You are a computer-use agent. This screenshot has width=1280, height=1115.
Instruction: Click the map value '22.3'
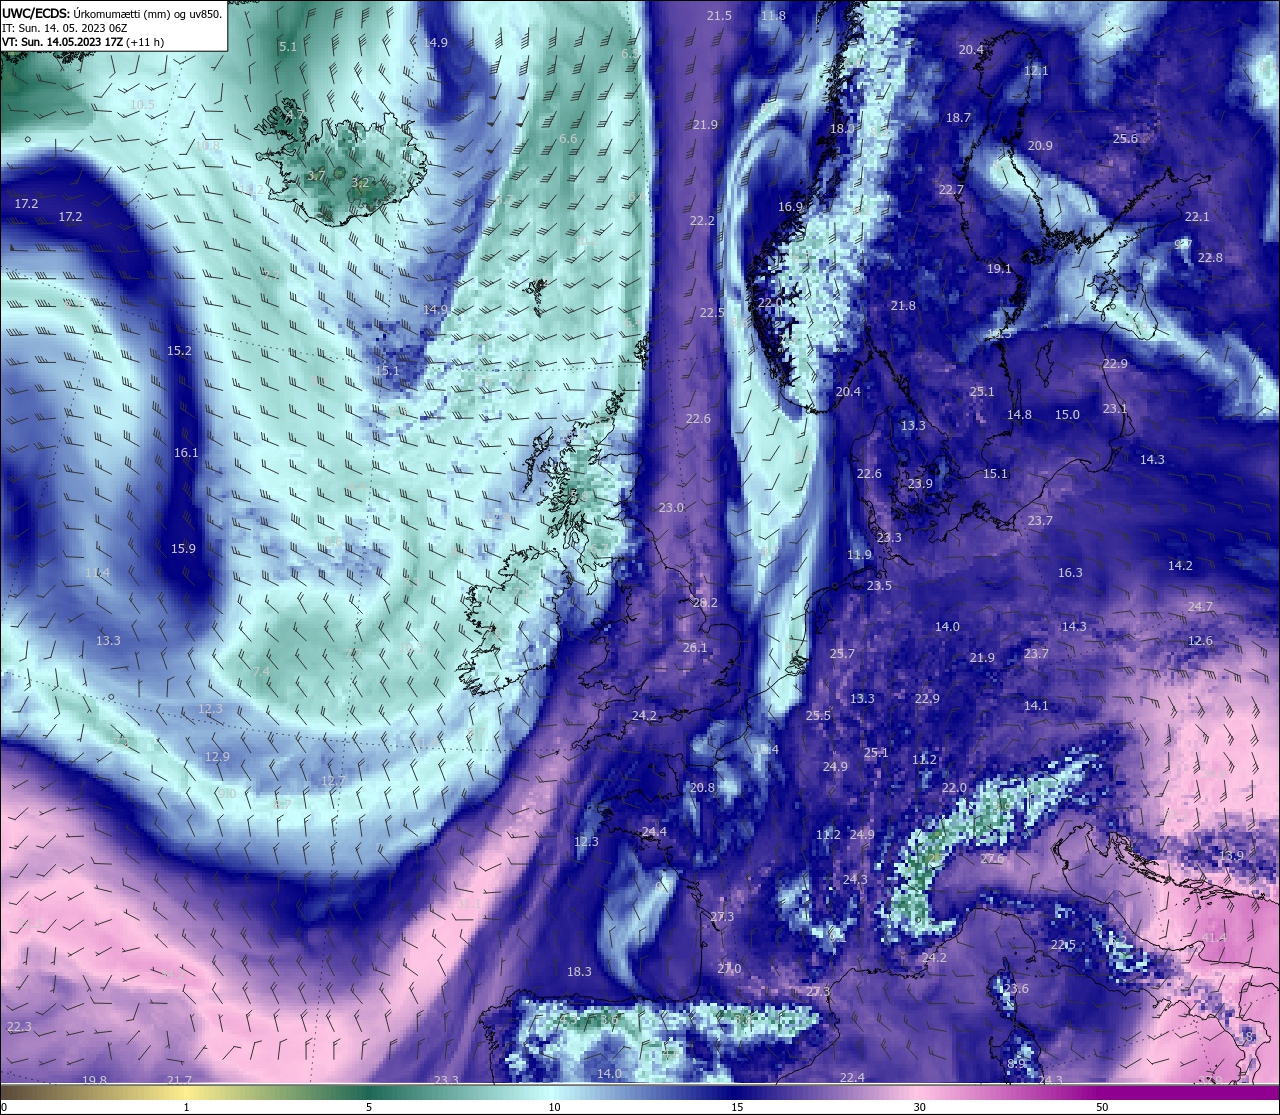19,1027
